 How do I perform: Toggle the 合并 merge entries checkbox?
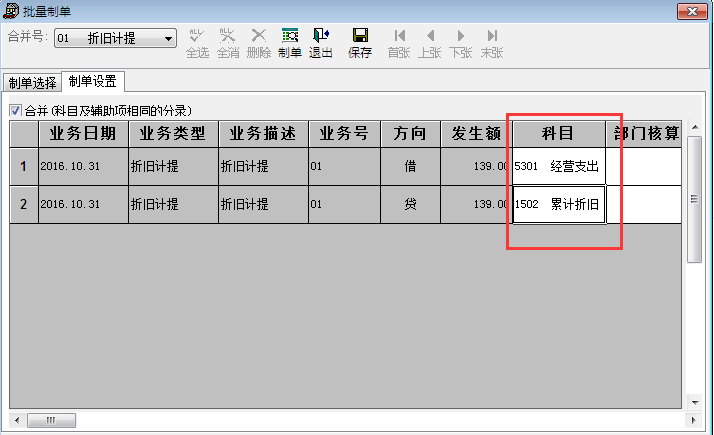(x=15, y=110)
